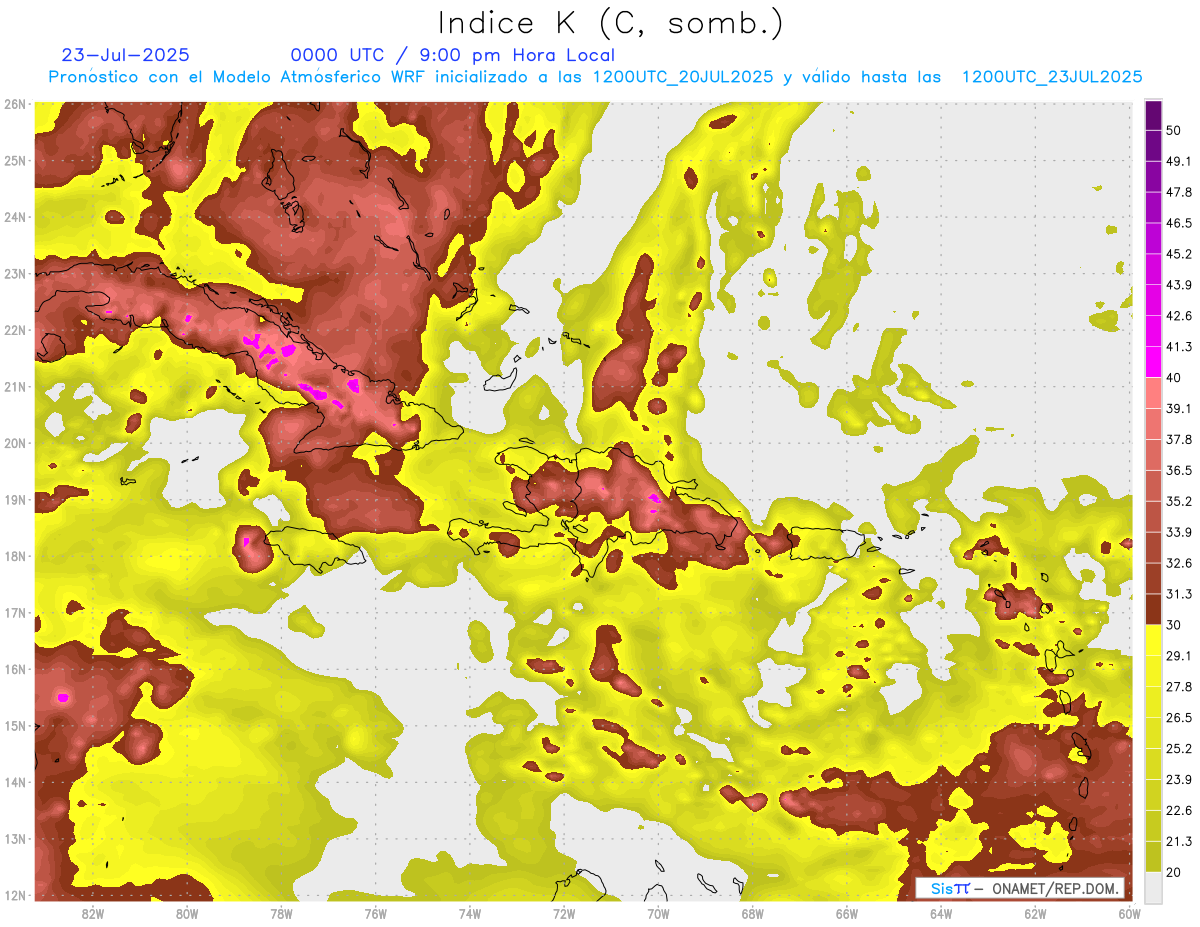Click the "0000 UTC / 9:00 pm Hora Local" text
Viewport: 1200px width, 927px height.
(452, 55)
